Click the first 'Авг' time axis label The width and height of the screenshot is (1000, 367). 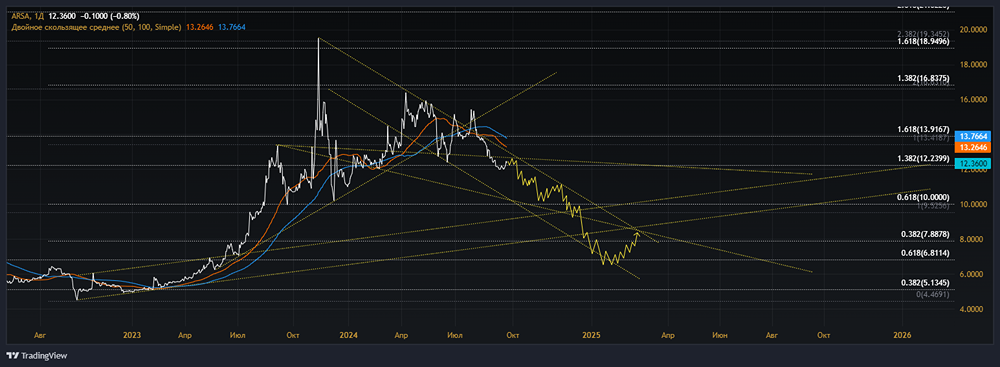(41, 334)
